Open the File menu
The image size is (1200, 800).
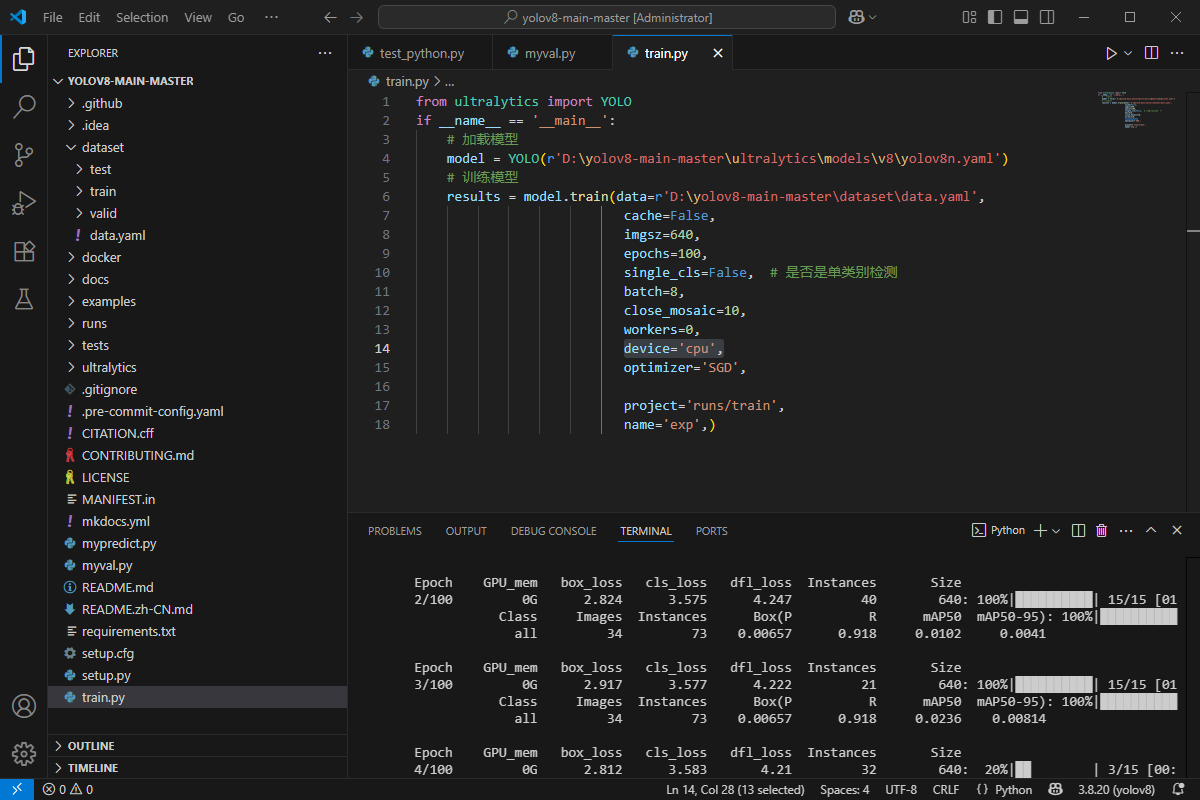click(53, 17)
